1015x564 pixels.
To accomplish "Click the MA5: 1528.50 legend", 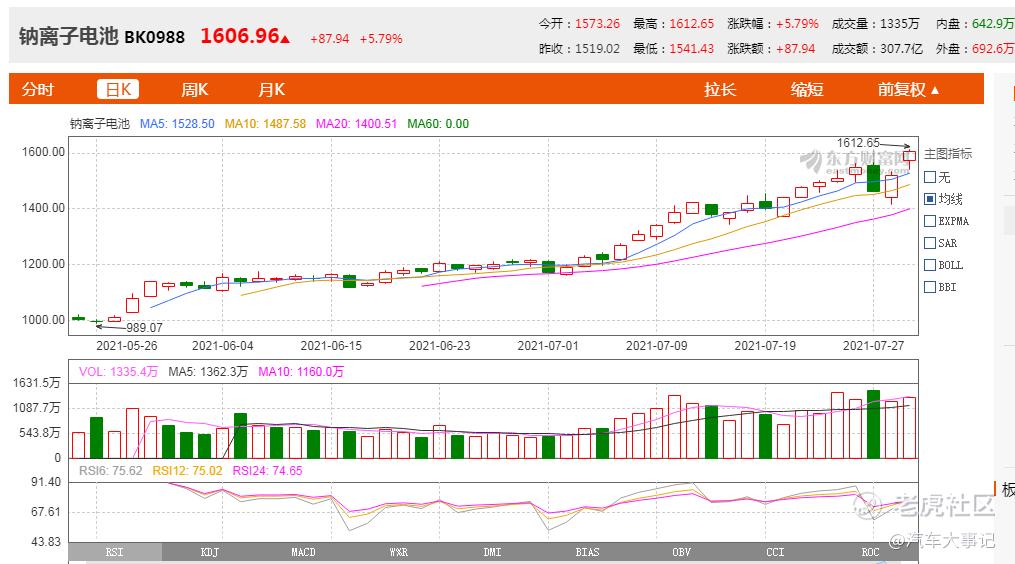I will pyautogui.click(x=177, y=124).
